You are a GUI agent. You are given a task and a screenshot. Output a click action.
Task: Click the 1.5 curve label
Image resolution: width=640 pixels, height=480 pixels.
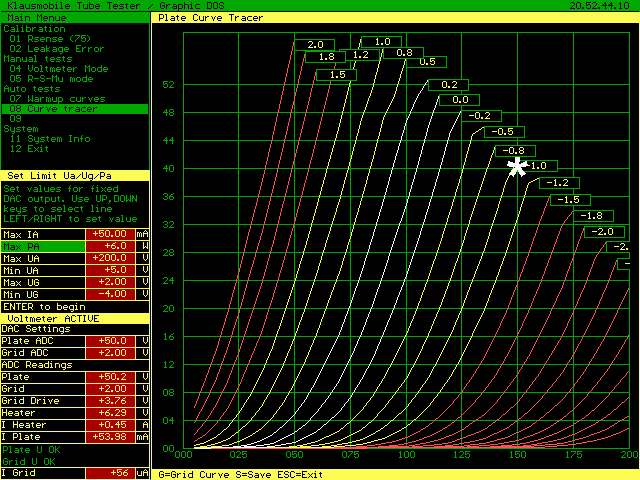click(x=337, y=75)
